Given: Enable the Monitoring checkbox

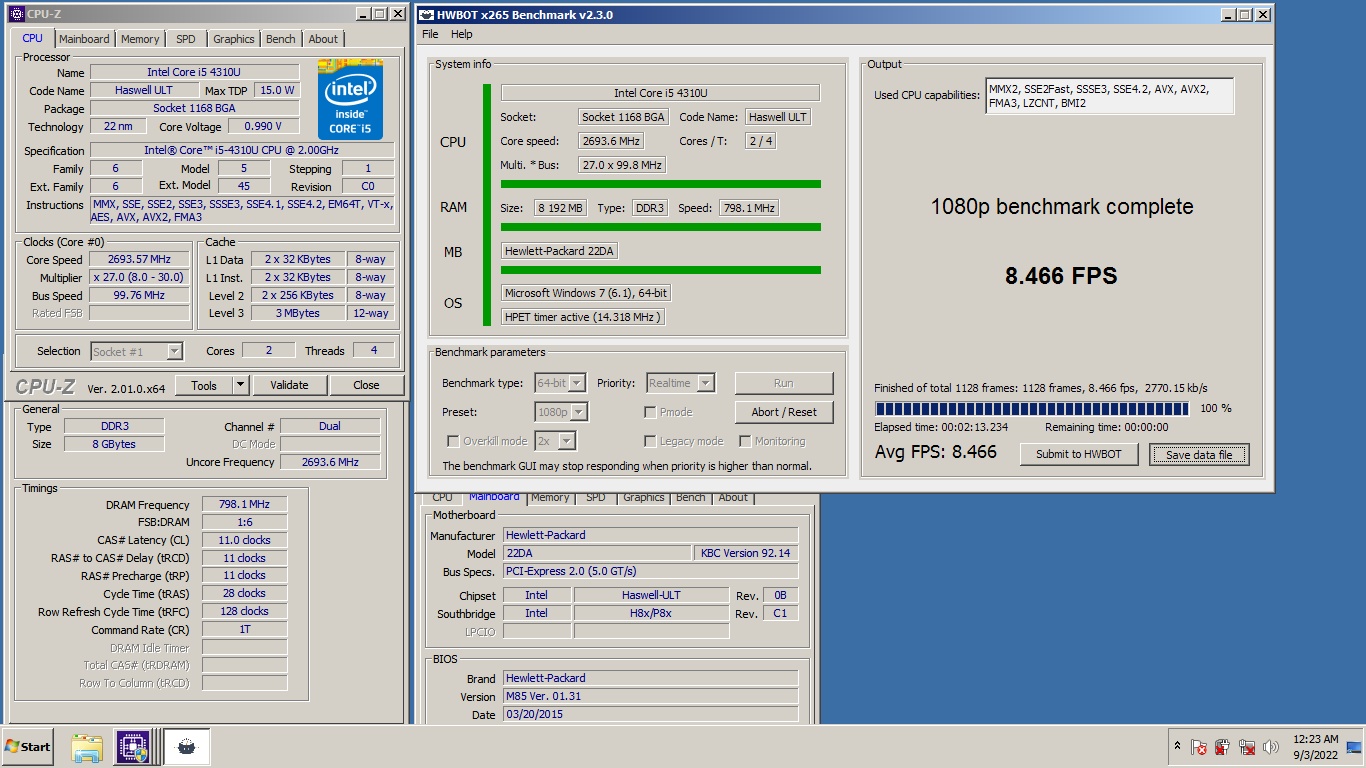Looking at the screenshot, I should (x=745, y=441).
